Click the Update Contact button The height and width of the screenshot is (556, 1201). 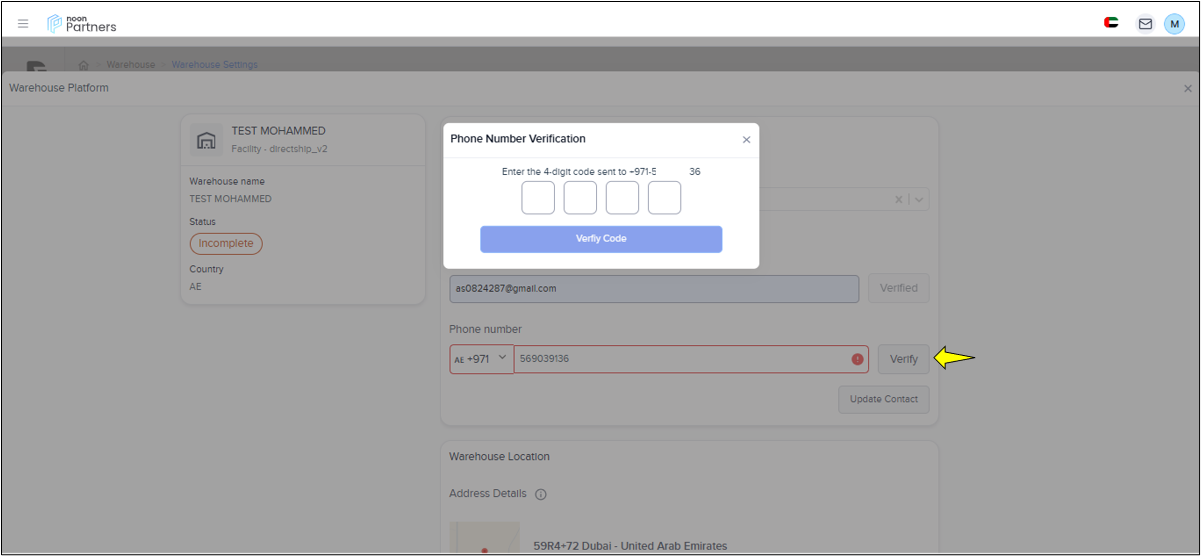click(883, 399)
